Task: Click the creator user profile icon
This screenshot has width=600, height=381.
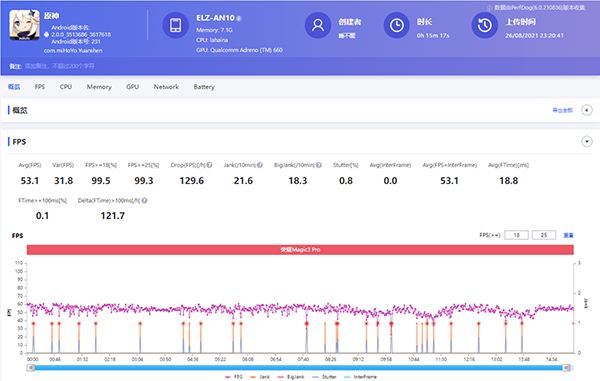Action: (x=318, y=25)
